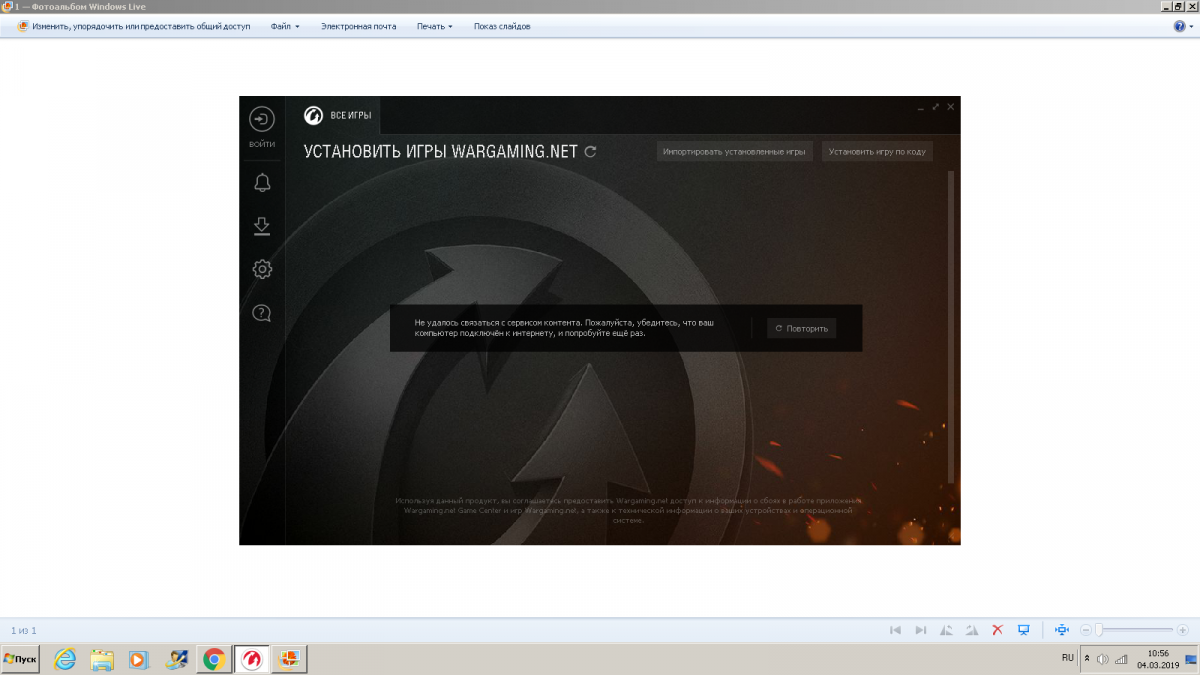This screenshot has height=675, width=1200.
Task: Switch to Wargaming Game Center in taskbar
Action: 251,659
